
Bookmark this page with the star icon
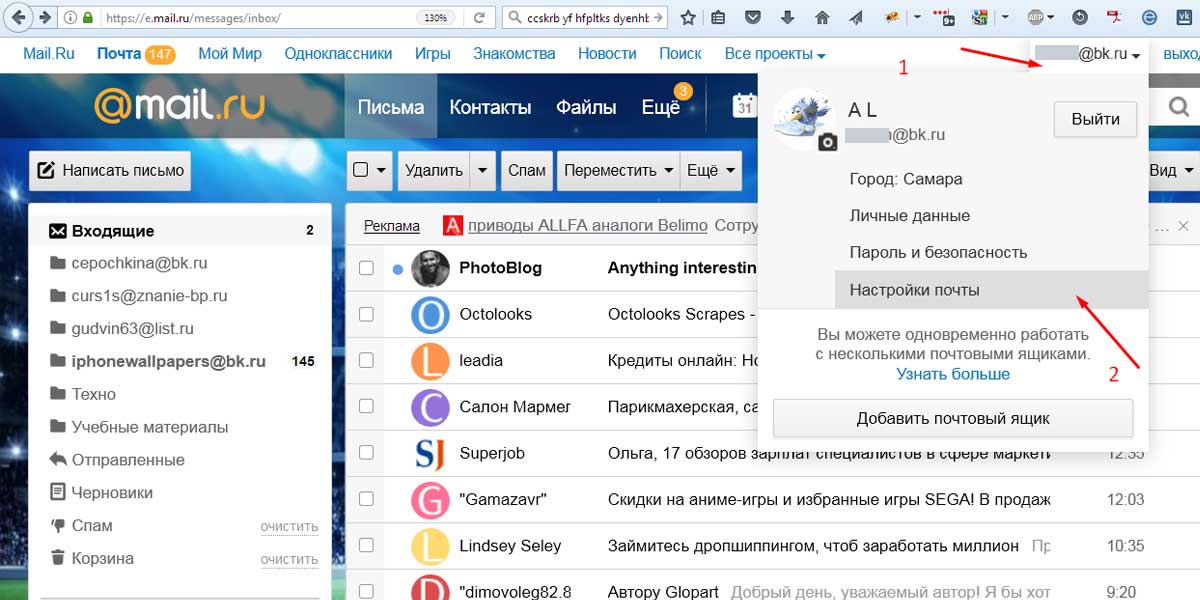[688, 17]
